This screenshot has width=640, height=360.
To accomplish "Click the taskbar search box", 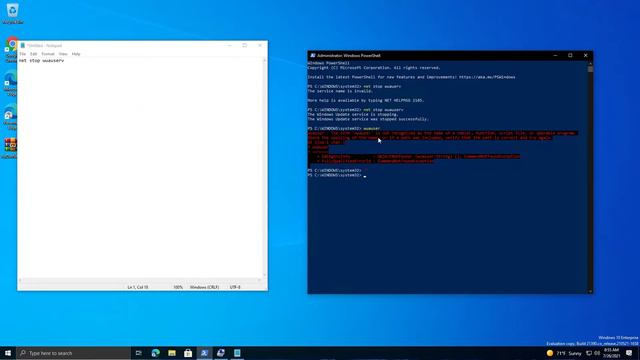I will pos(73,353).
